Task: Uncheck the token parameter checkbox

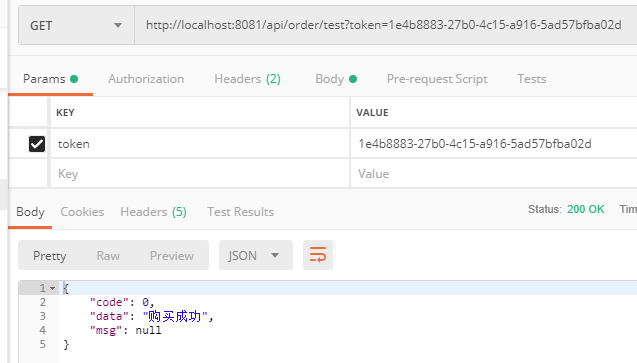Action: (37, 144)
